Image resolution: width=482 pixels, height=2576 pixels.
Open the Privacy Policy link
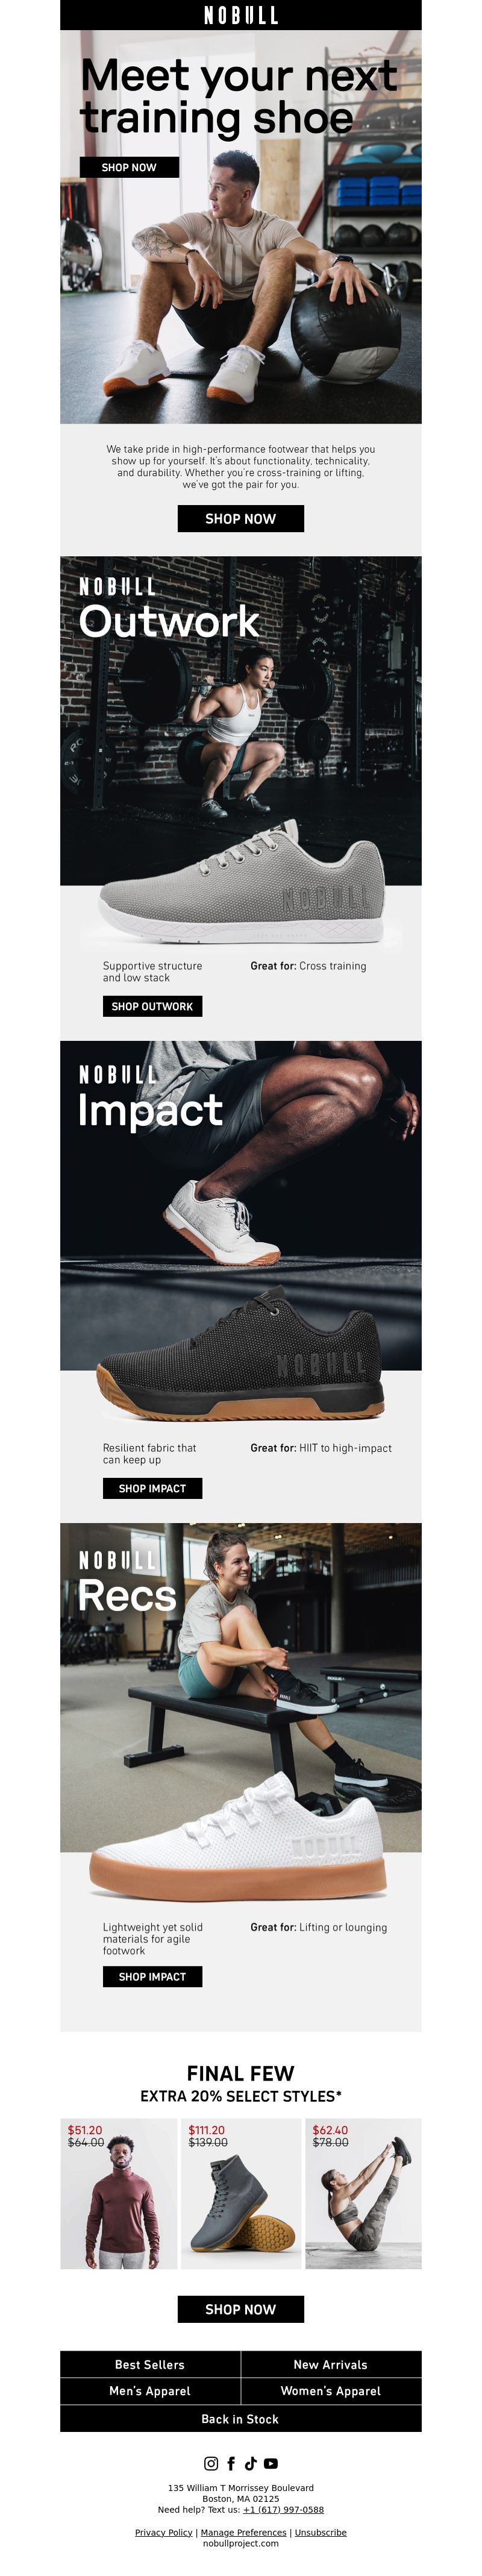[x=164, y=2532]
